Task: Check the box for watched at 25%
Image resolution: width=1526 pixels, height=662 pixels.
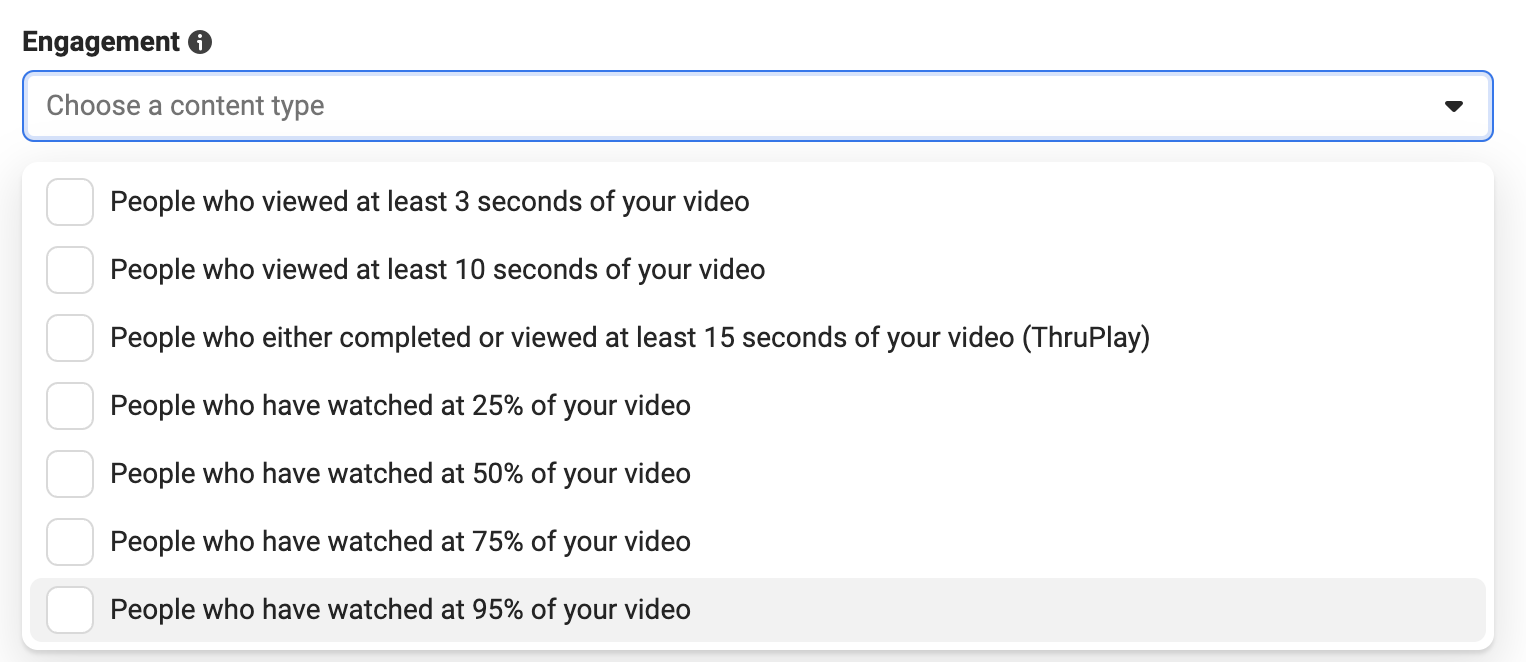Action: (x=70, y=406)
